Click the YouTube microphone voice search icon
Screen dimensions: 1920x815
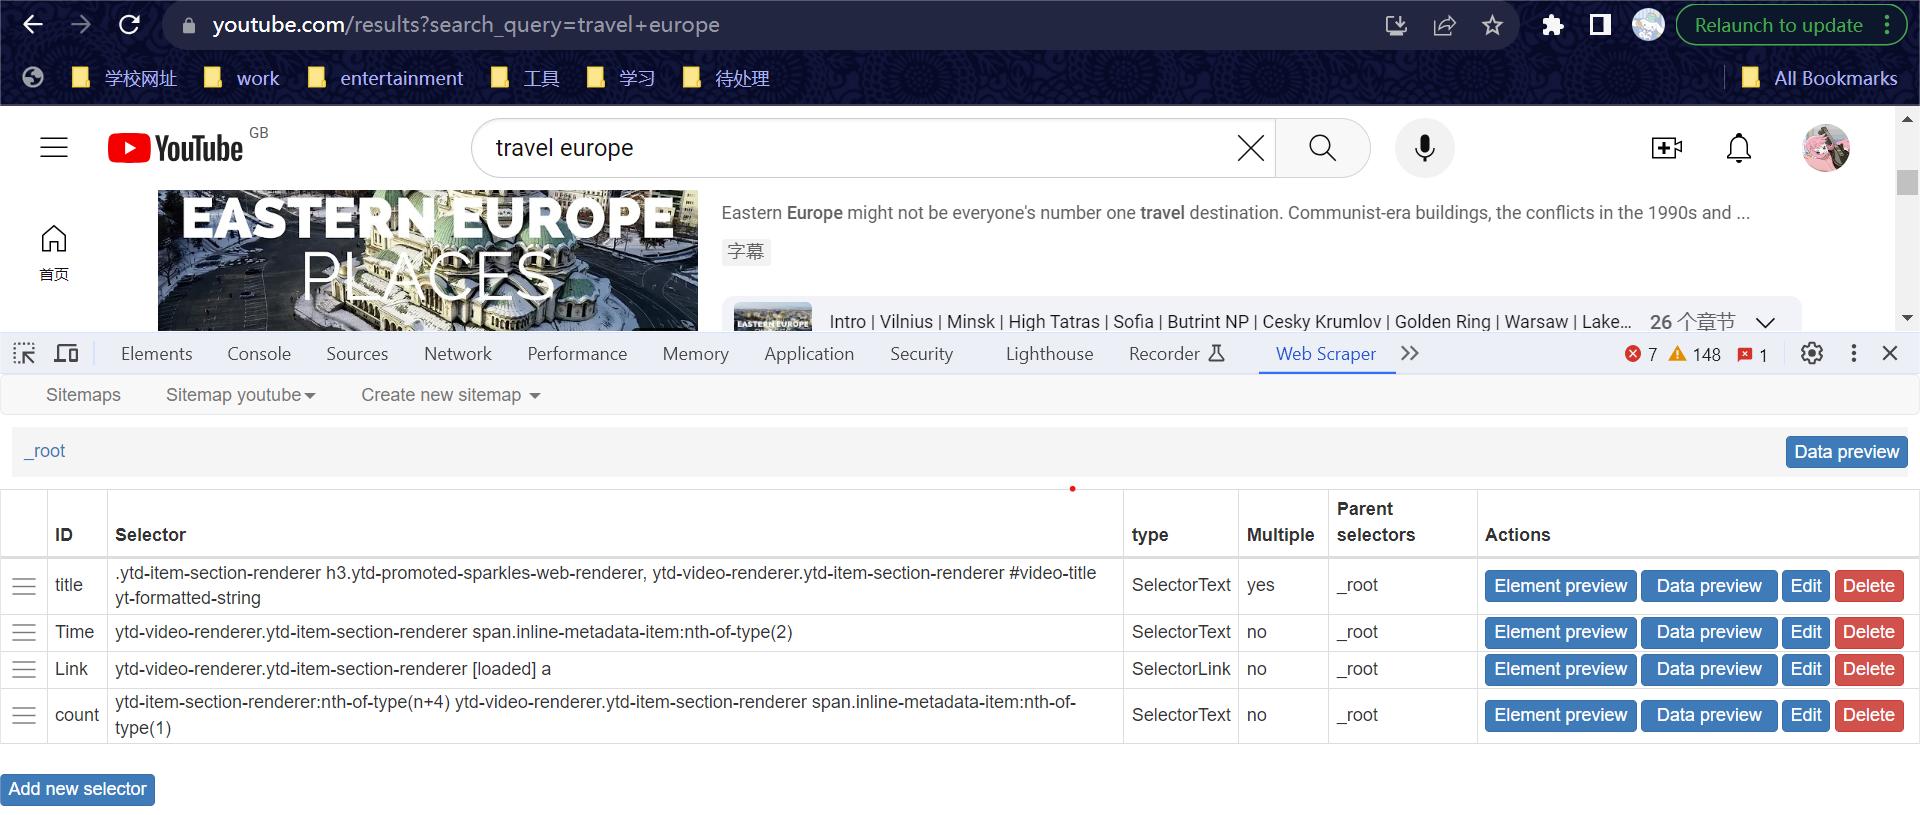pyautogui.click(x=1424, y=148)
